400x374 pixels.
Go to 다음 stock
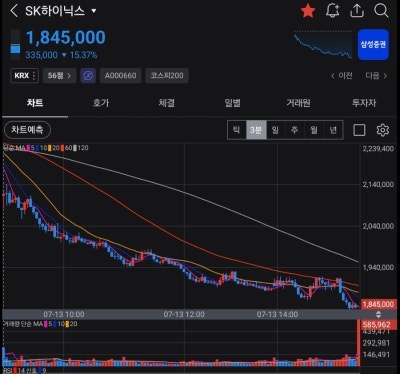[x=376, y=76]
